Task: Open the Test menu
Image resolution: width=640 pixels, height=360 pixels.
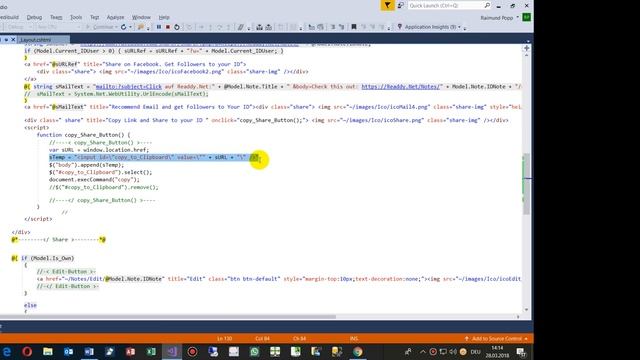Action: pyautogui.click(x=95, y=17)
